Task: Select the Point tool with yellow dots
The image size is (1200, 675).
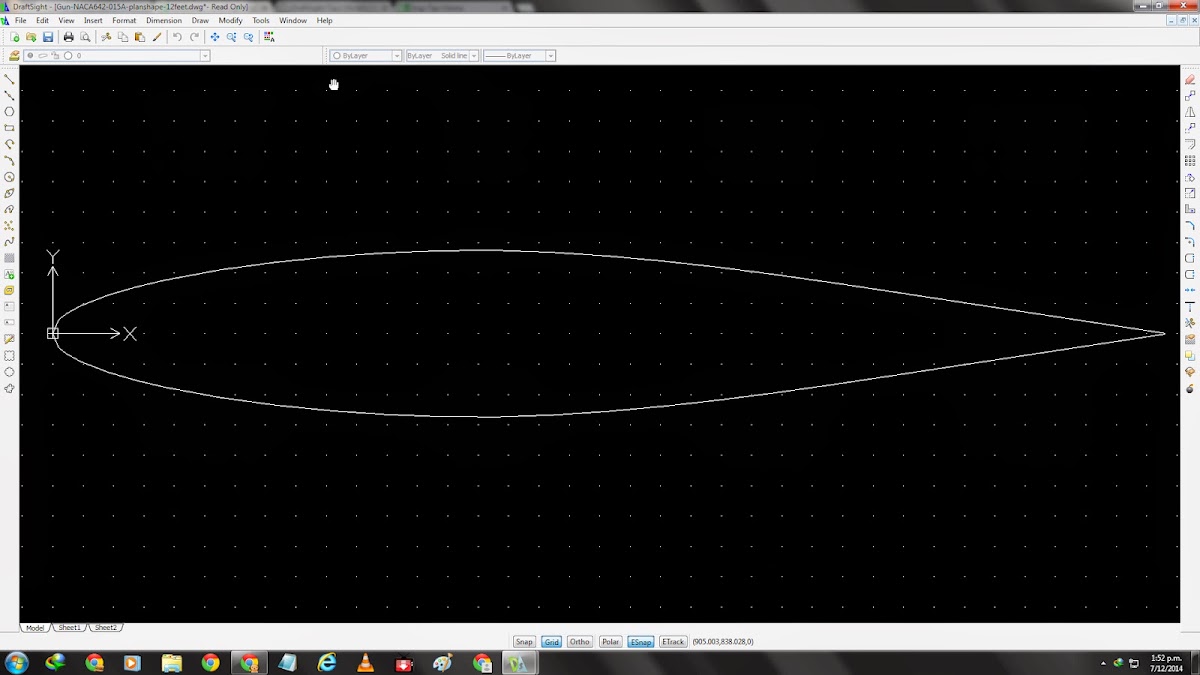Action: point(10,226)
